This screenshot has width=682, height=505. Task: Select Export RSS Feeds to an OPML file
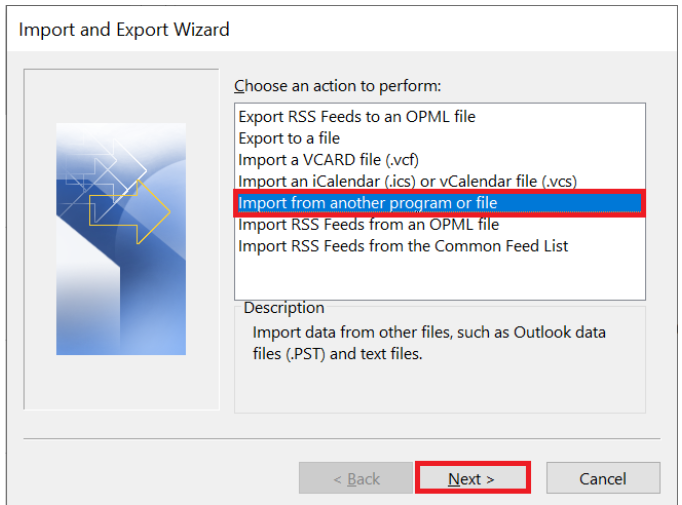[356, 117]
